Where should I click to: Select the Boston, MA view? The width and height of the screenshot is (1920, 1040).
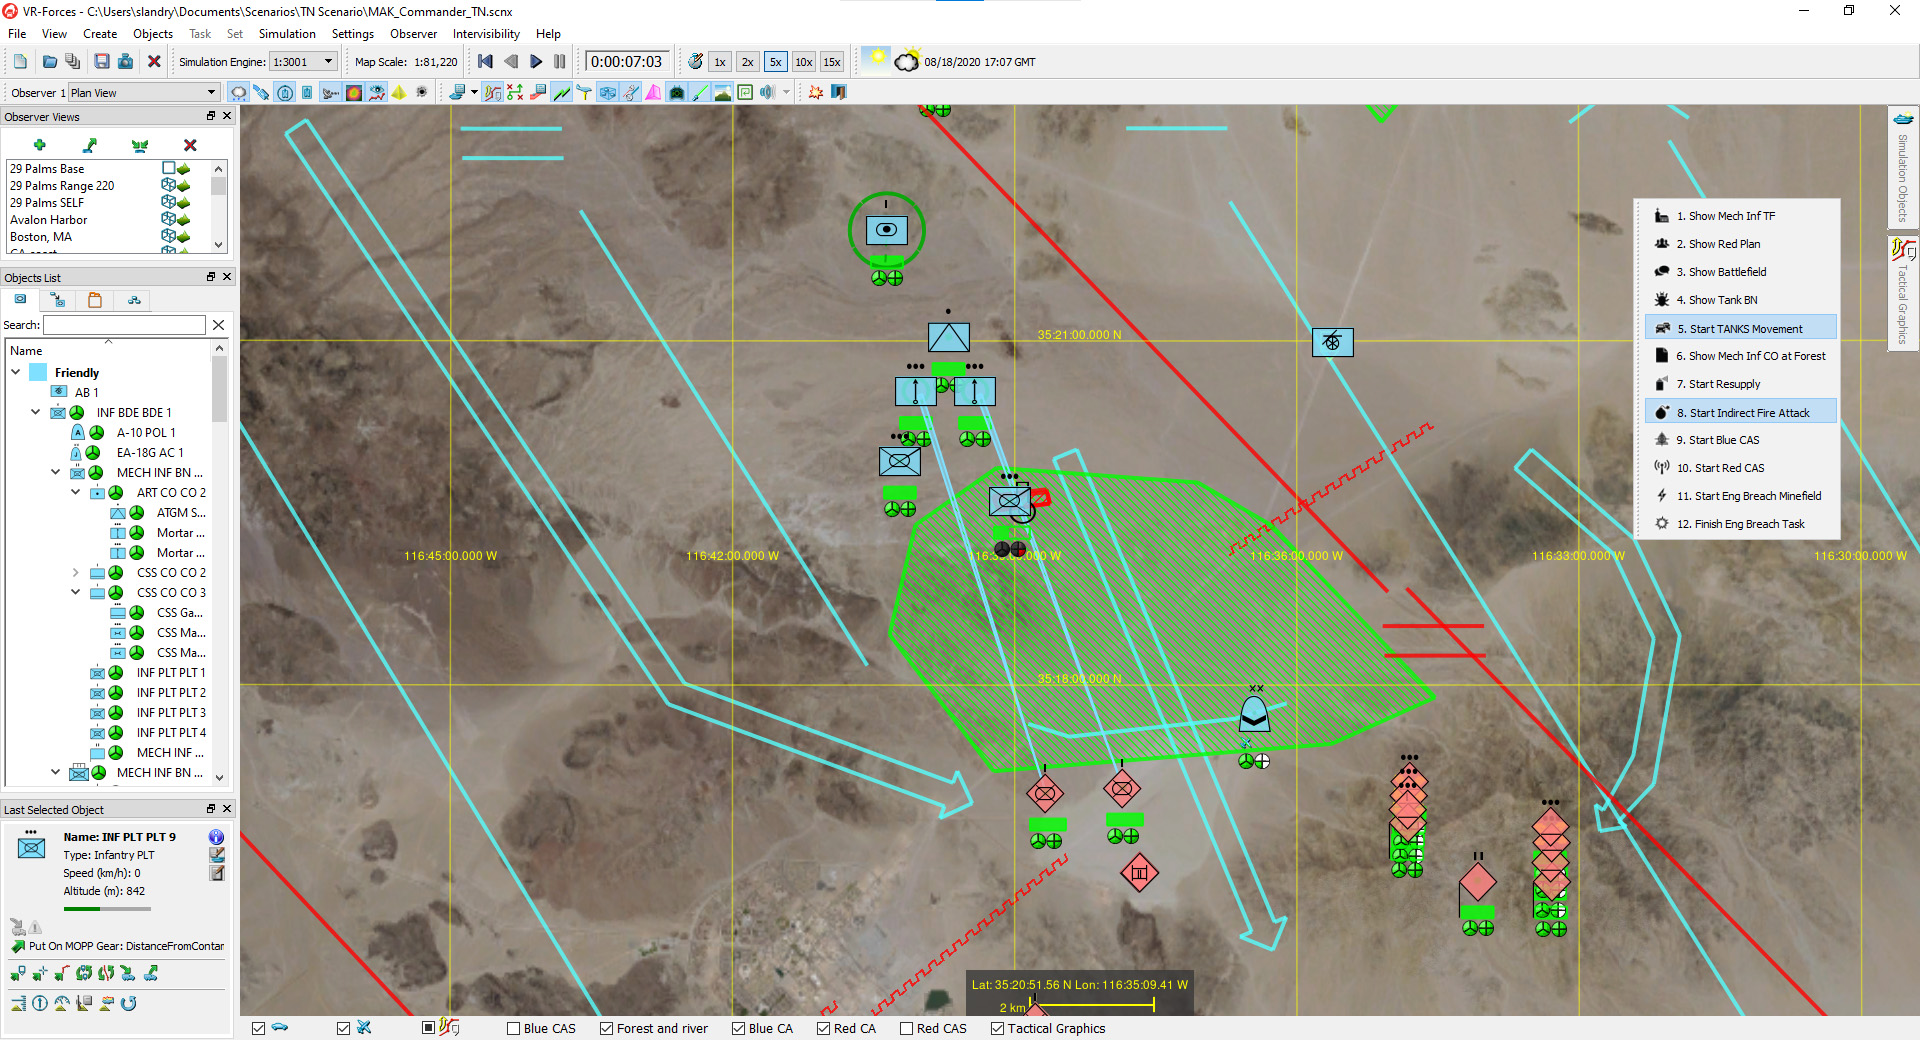[x=41, y=237]
